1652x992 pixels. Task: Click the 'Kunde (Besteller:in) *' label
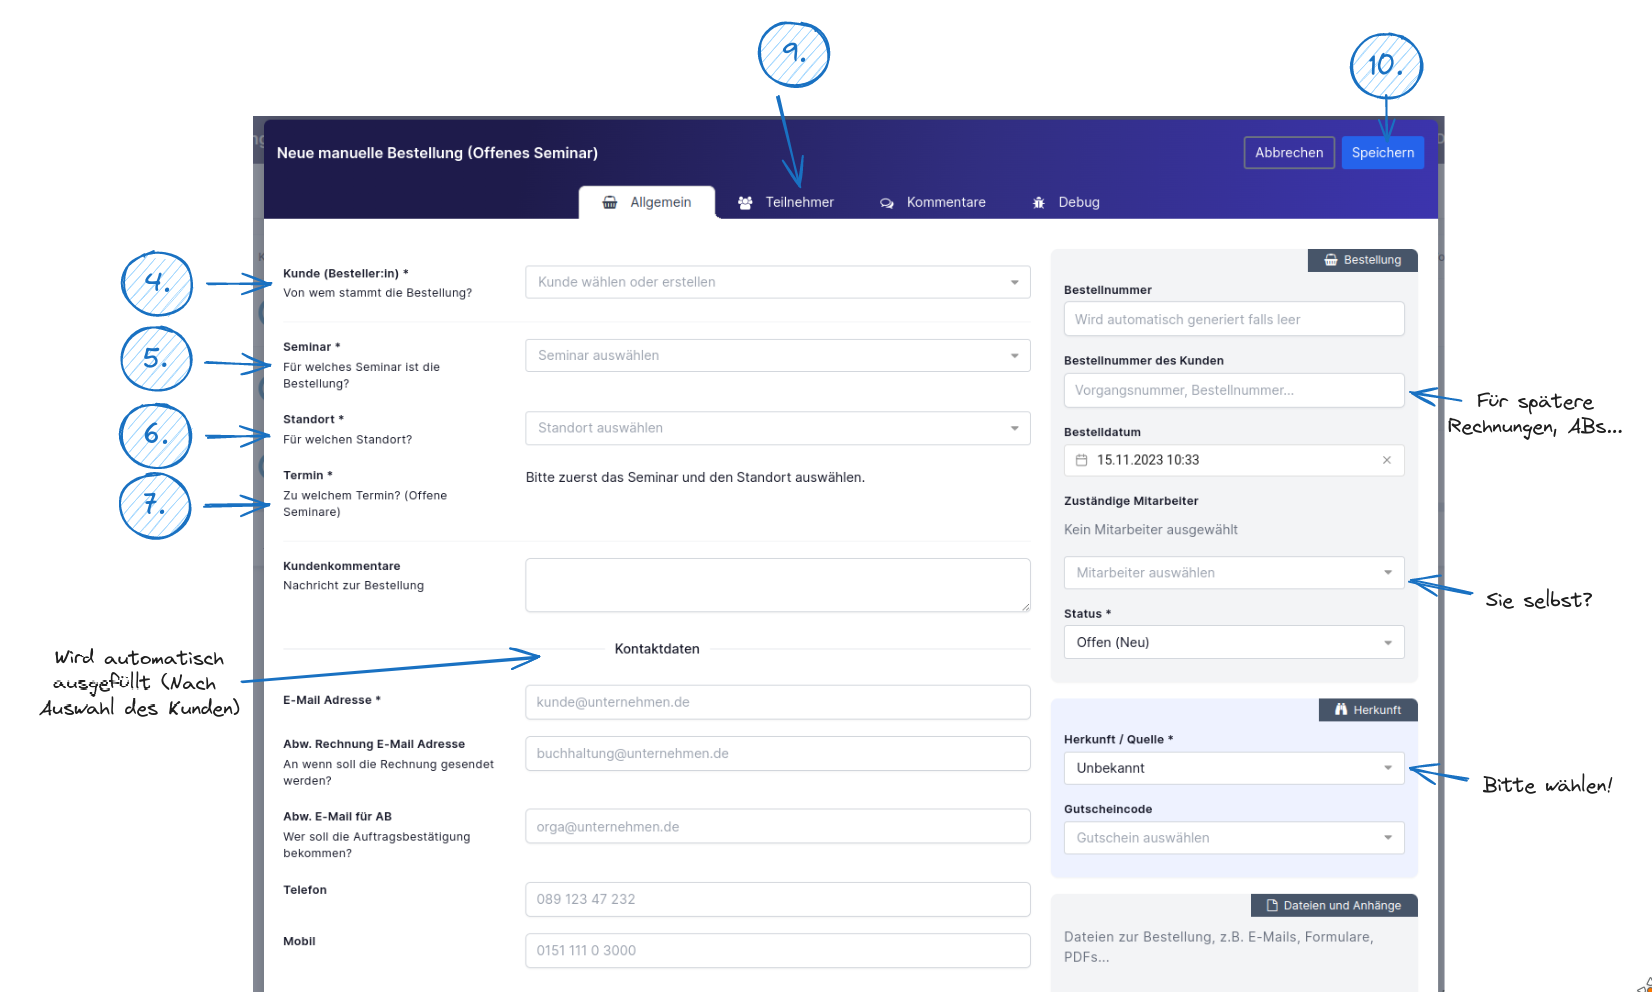click(x=346, y=273)
